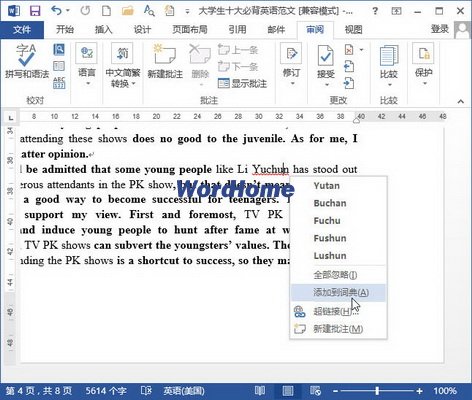Viewport: 472px width, 400px height.
Task: Switch to Web Layout view
Action: (315, 390)
